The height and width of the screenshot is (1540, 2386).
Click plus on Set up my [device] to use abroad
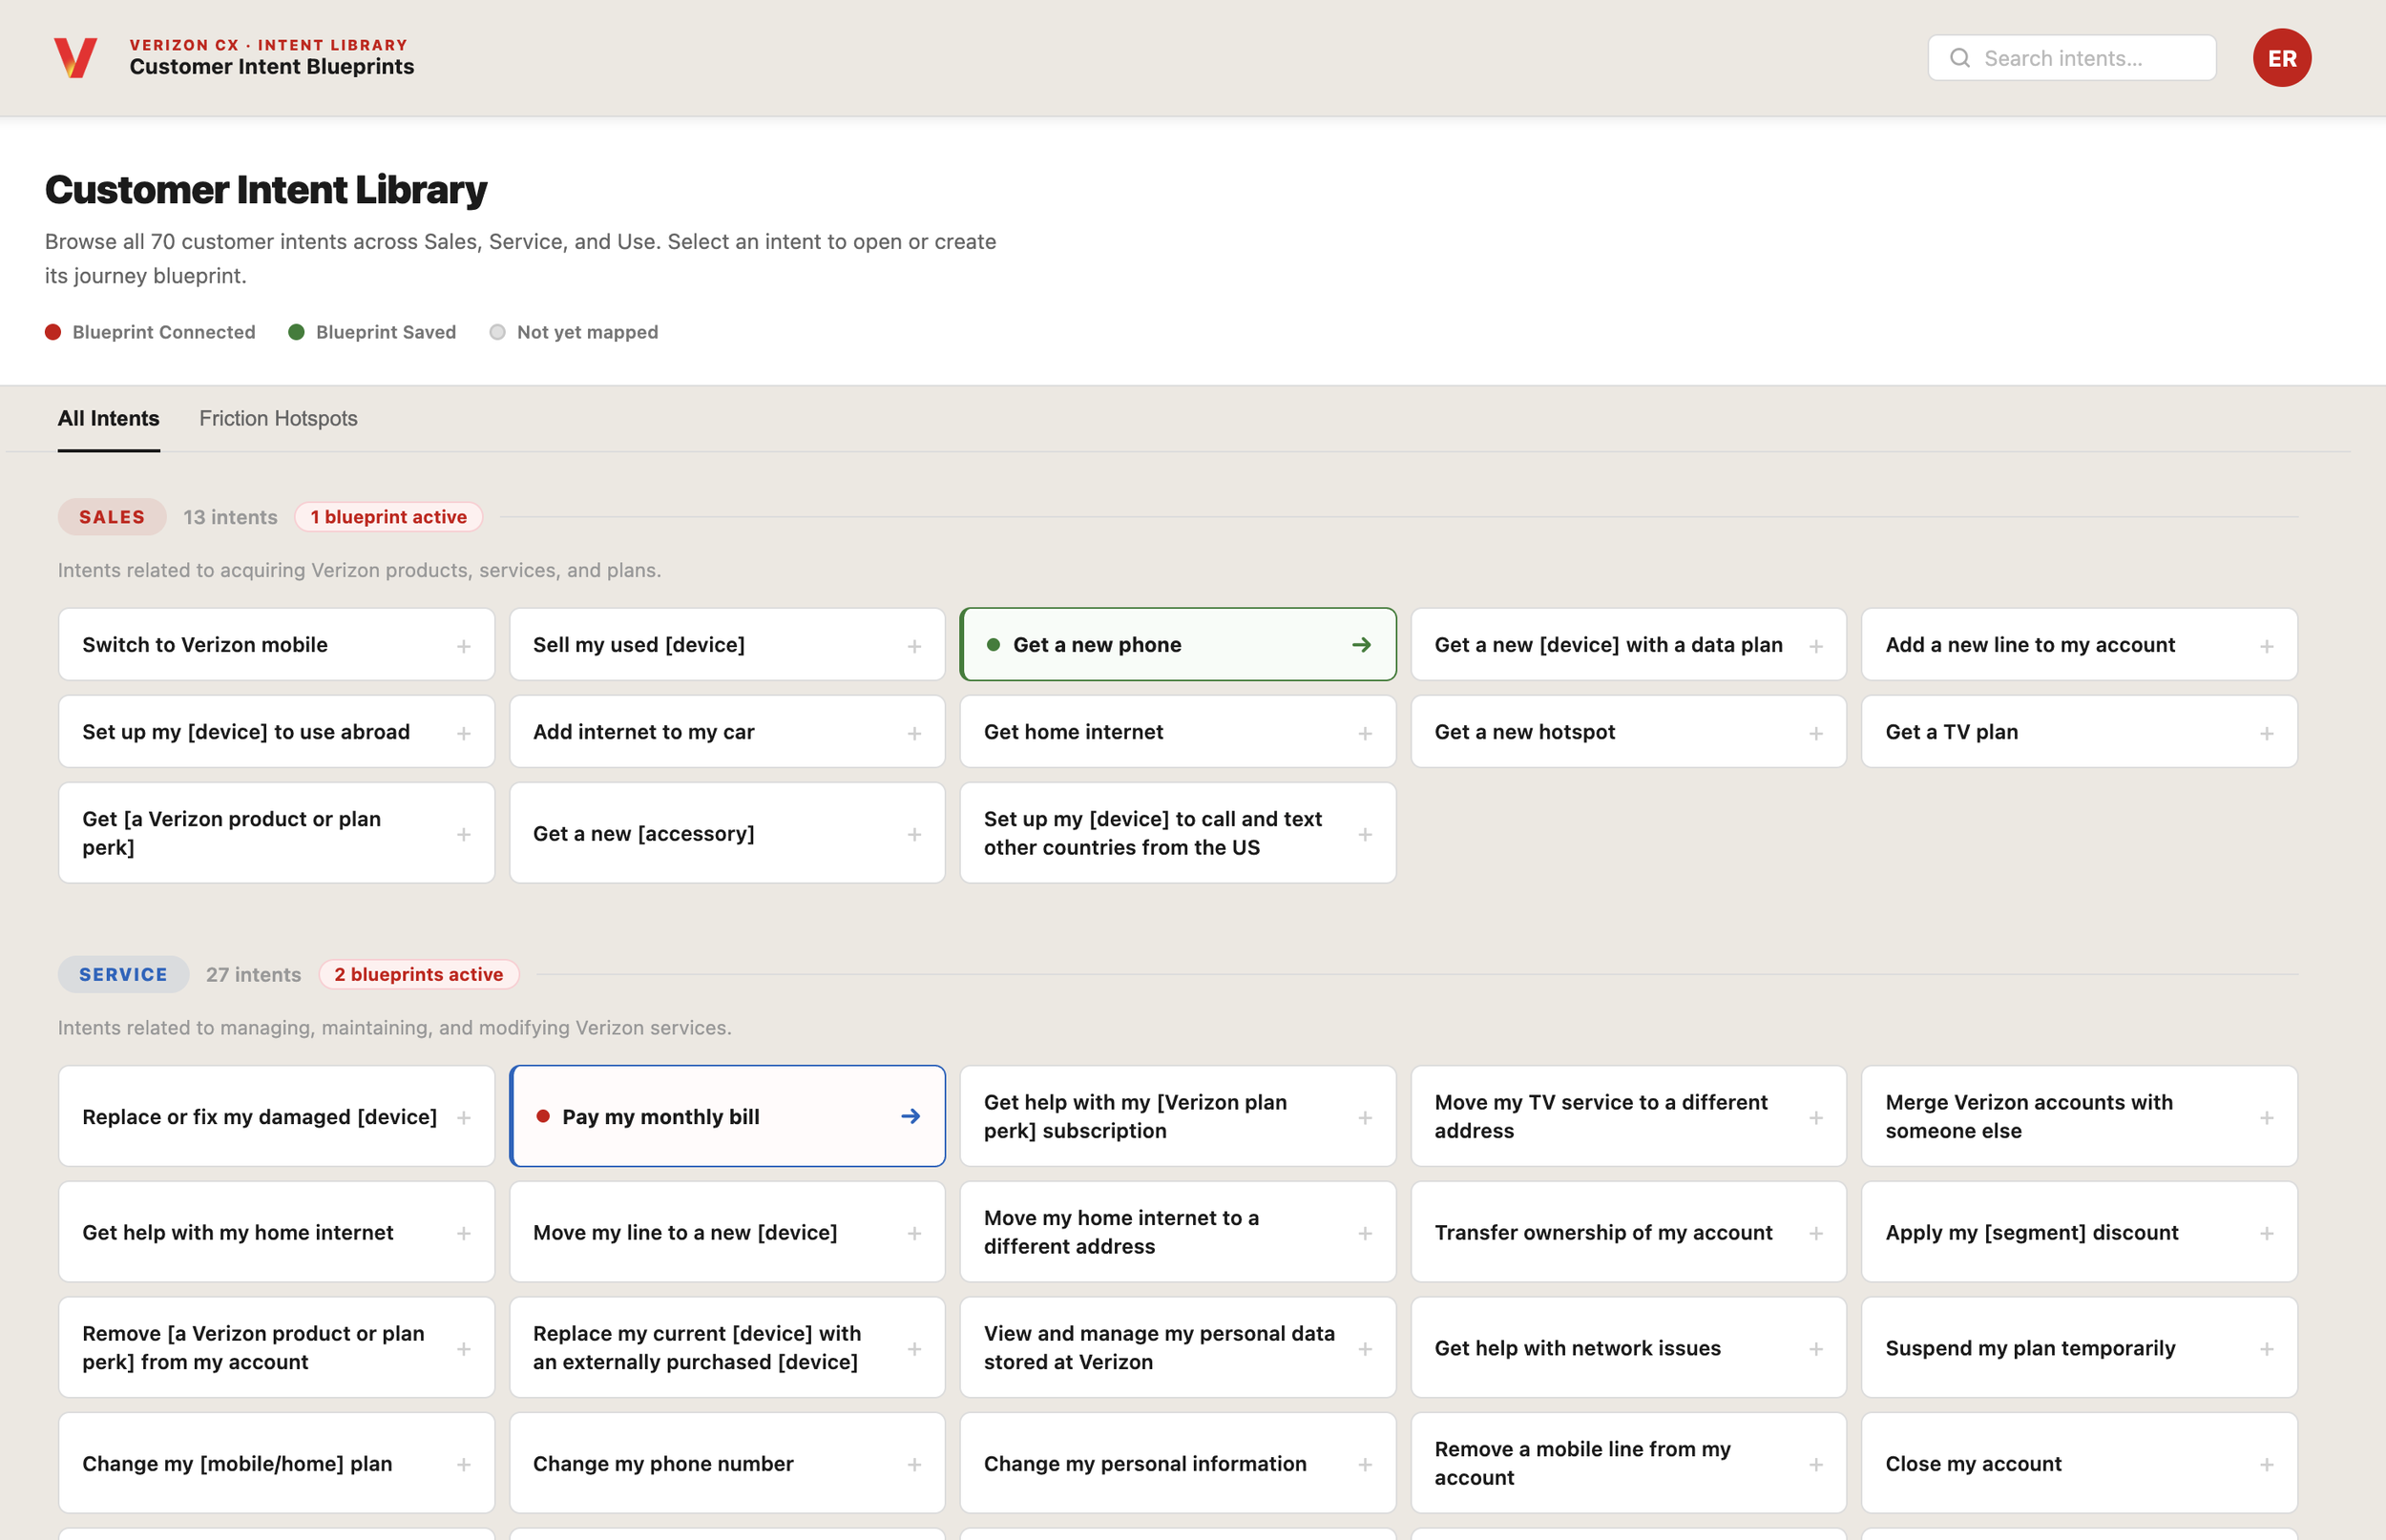click(x=464, y=733)
